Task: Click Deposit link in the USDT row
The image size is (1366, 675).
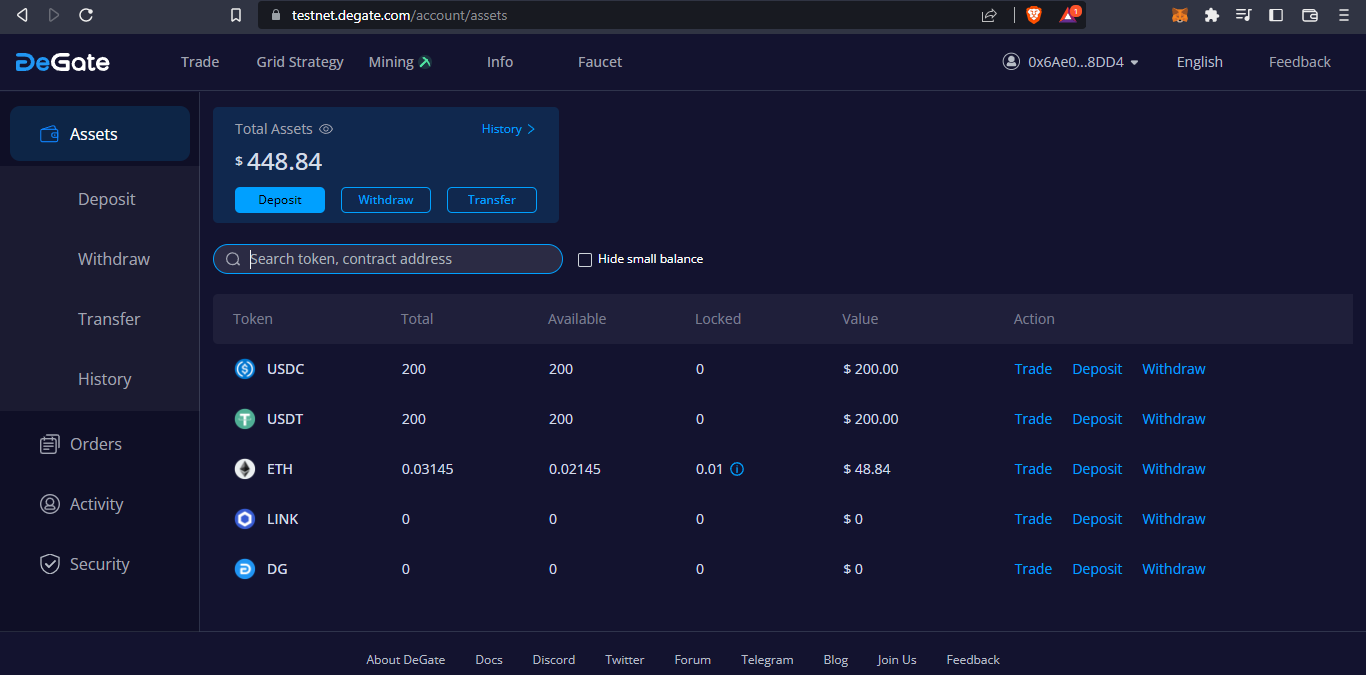Action: tap(1097, 419)
